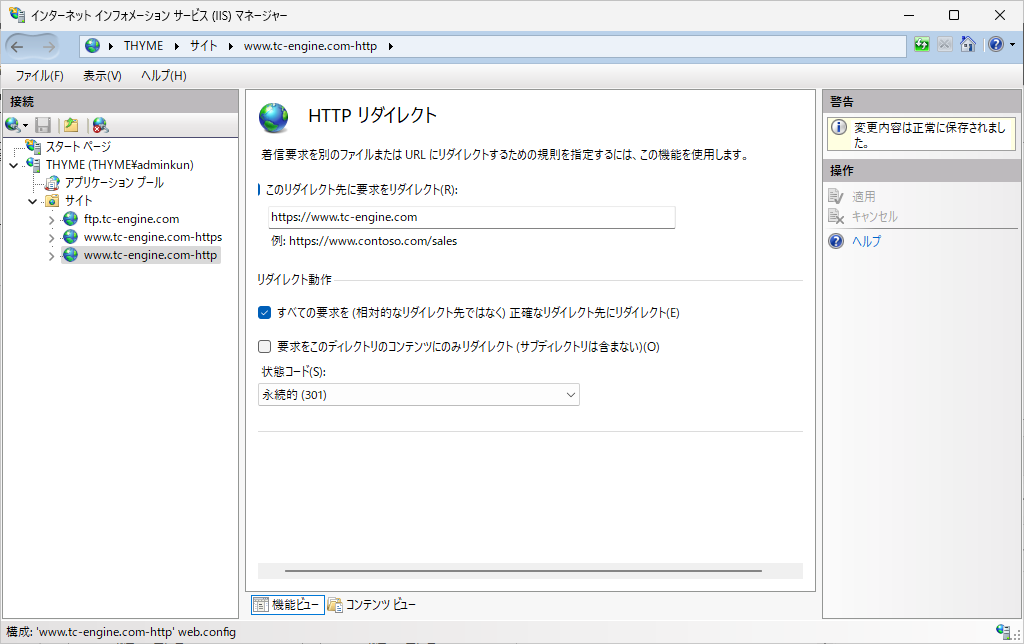
Task: Select the スタート ページ tree item
Action: tap(78, 146)
